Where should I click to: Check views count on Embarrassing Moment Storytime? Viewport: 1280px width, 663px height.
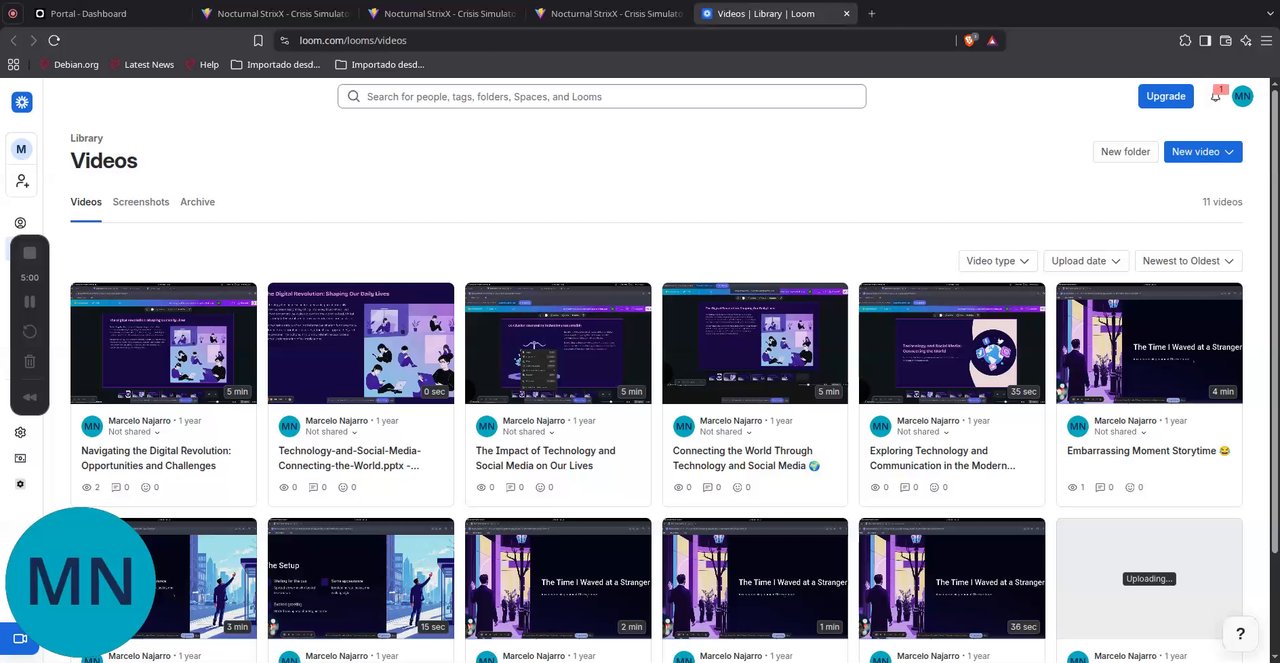click(x=1076, y=487)
